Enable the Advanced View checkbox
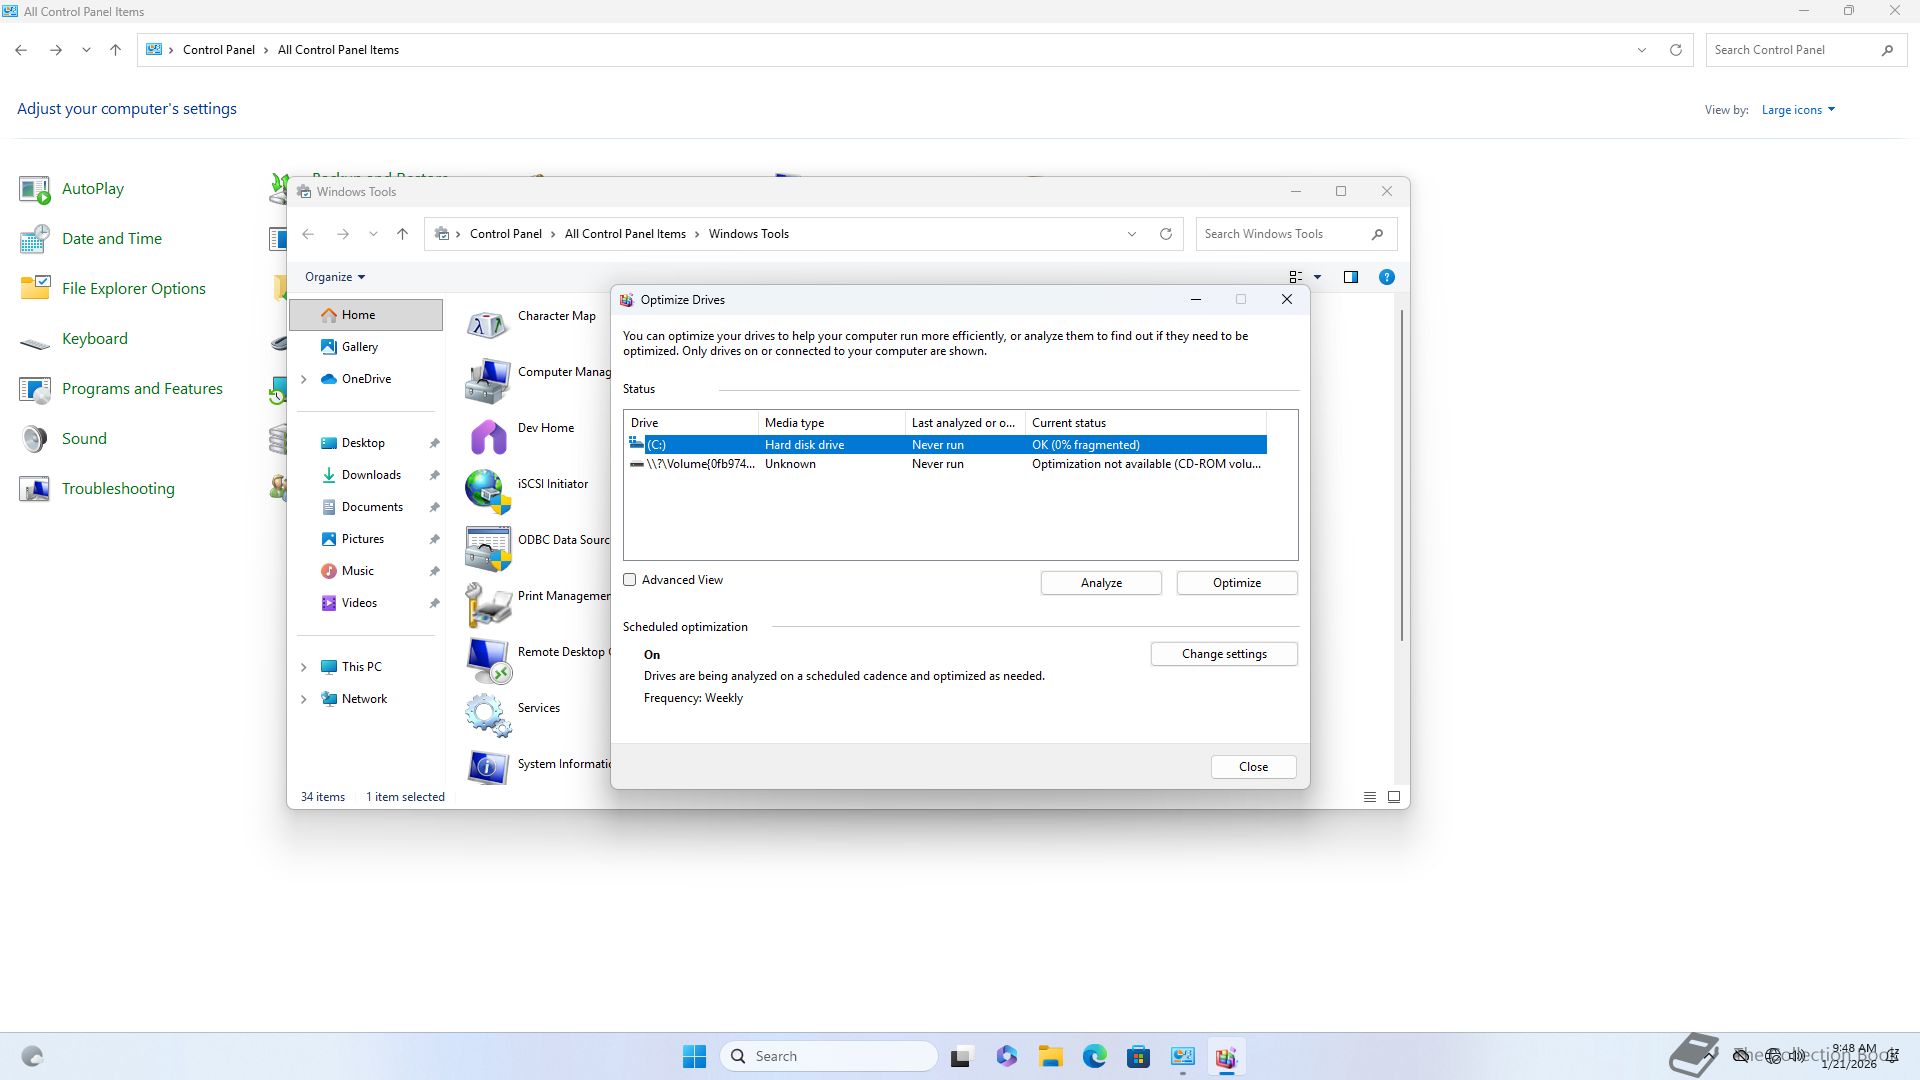 point(630,580)
